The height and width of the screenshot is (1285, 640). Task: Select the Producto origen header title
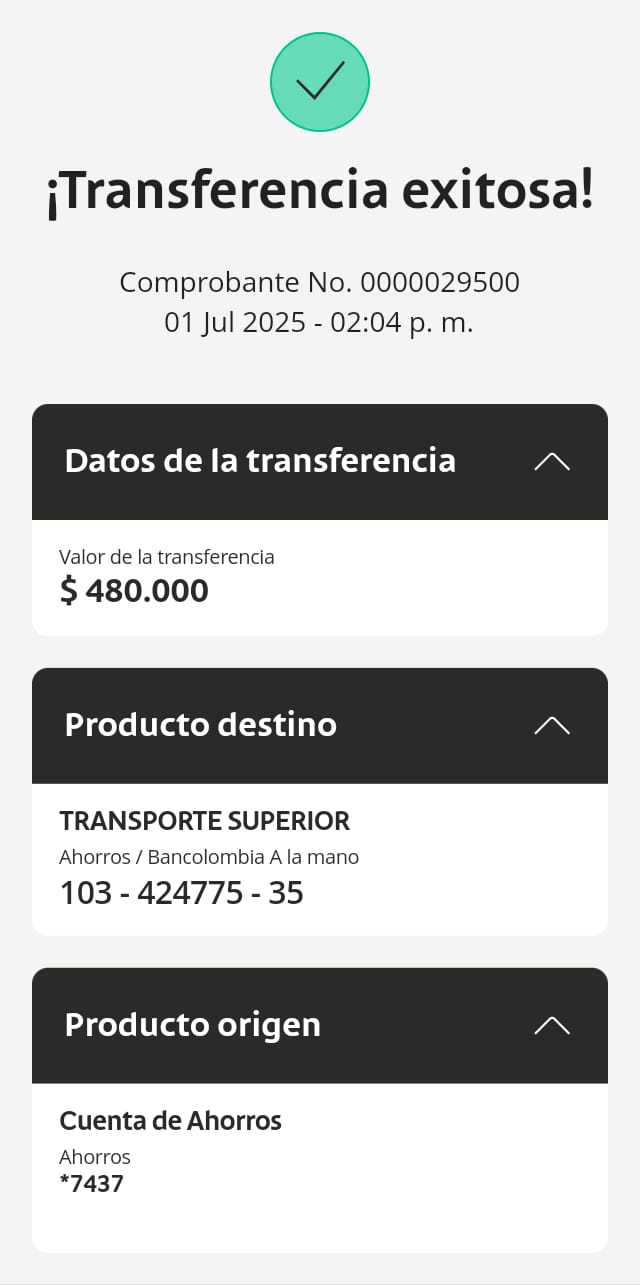point(193,1025)
